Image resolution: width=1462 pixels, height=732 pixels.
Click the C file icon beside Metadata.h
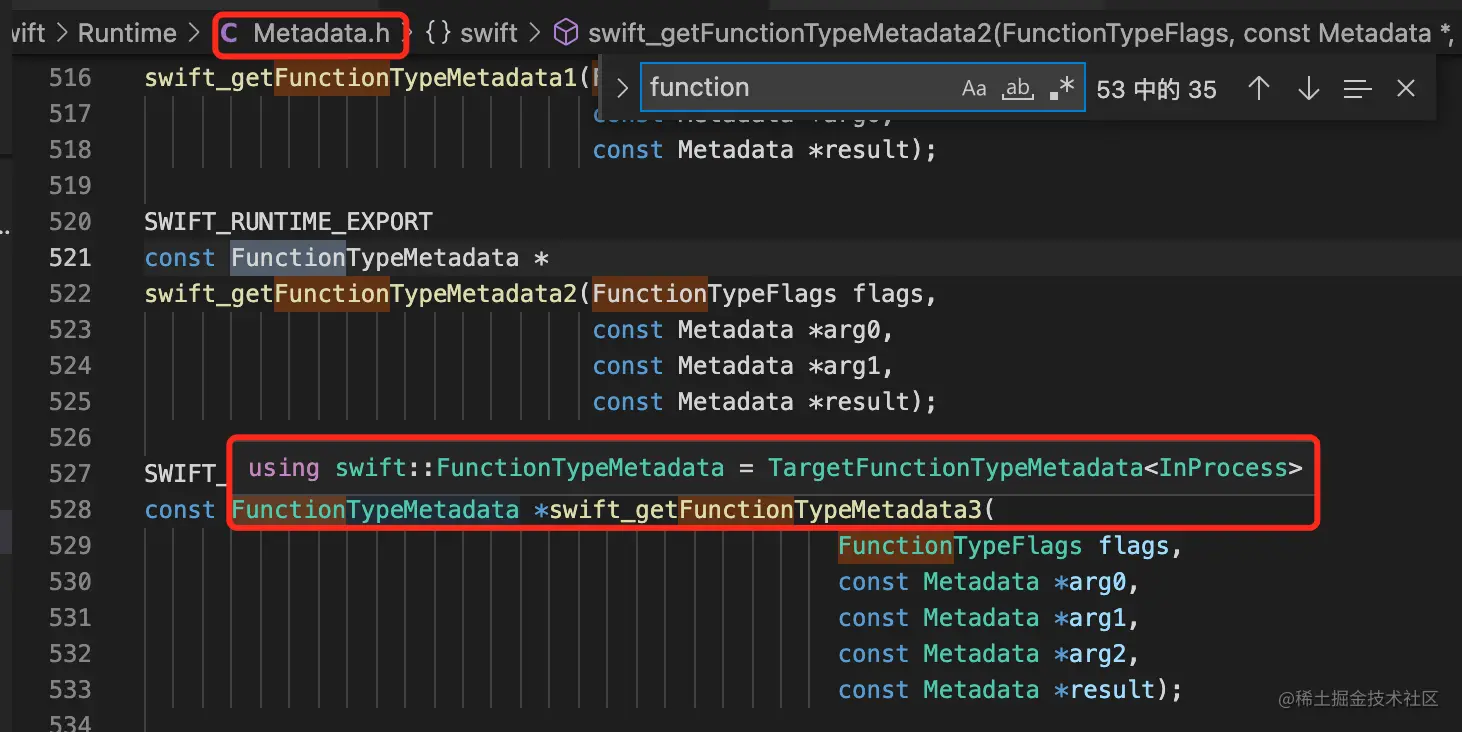point(230,34)
